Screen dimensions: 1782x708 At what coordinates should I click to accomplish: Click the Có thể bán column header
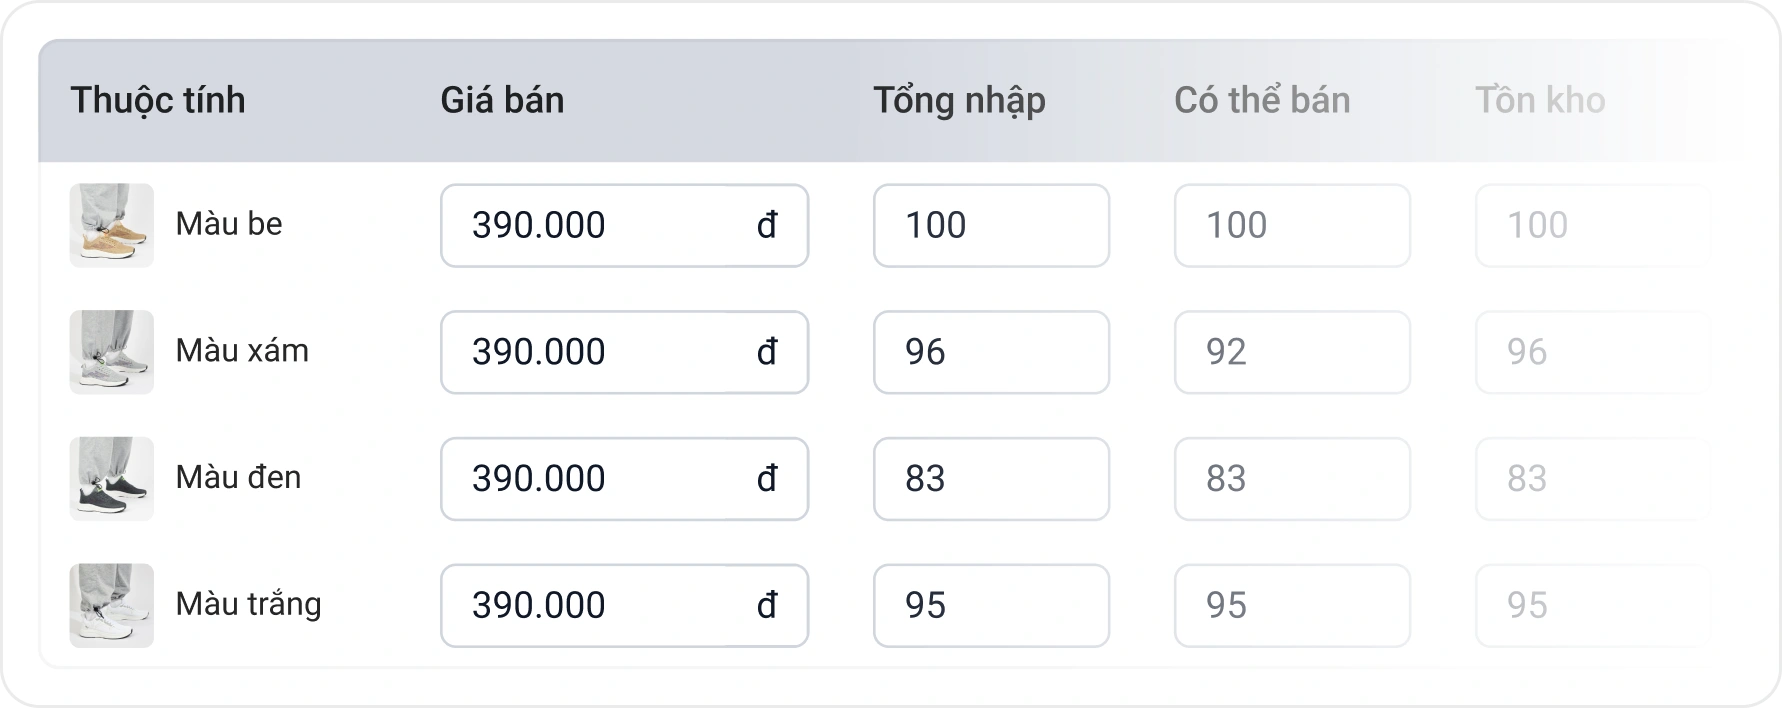pos(1262,100)
